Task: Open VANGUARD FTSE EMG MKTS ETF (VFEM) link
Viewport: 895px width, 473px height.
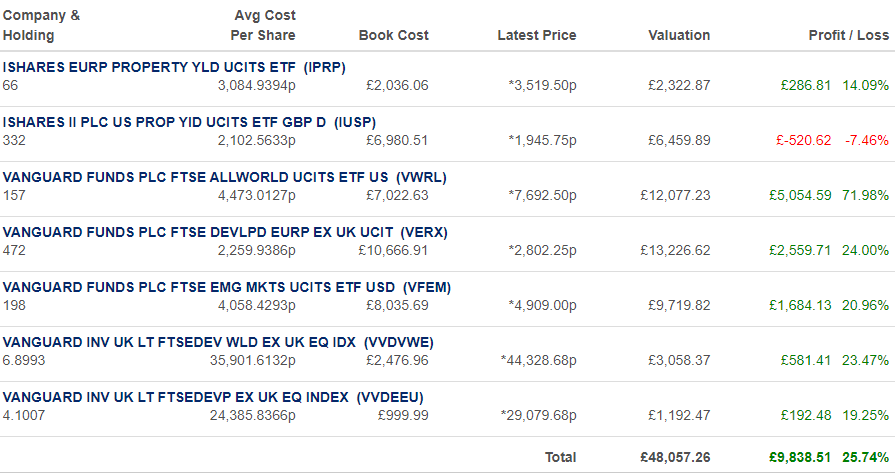Action: click(x=227, y=287)
